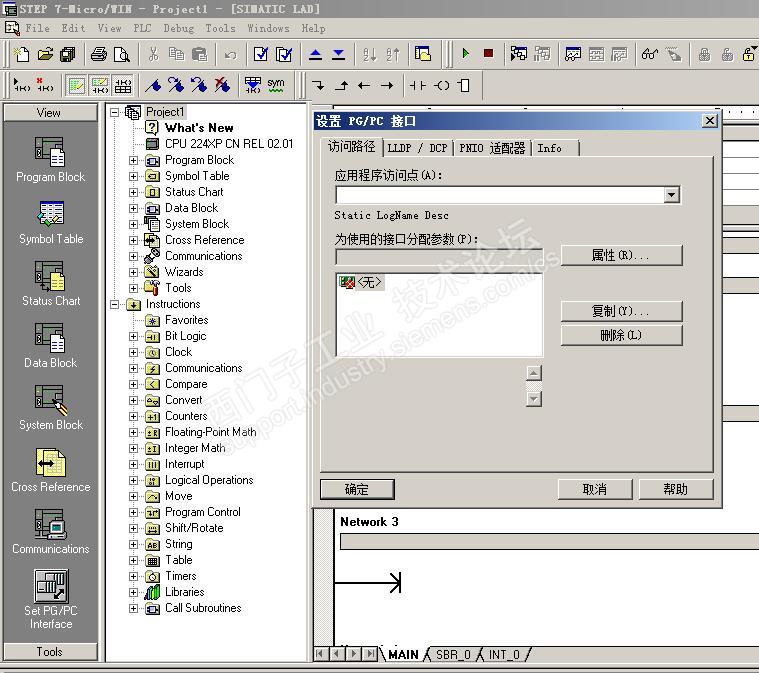Open System Block in the View bar

click(50, 408)
